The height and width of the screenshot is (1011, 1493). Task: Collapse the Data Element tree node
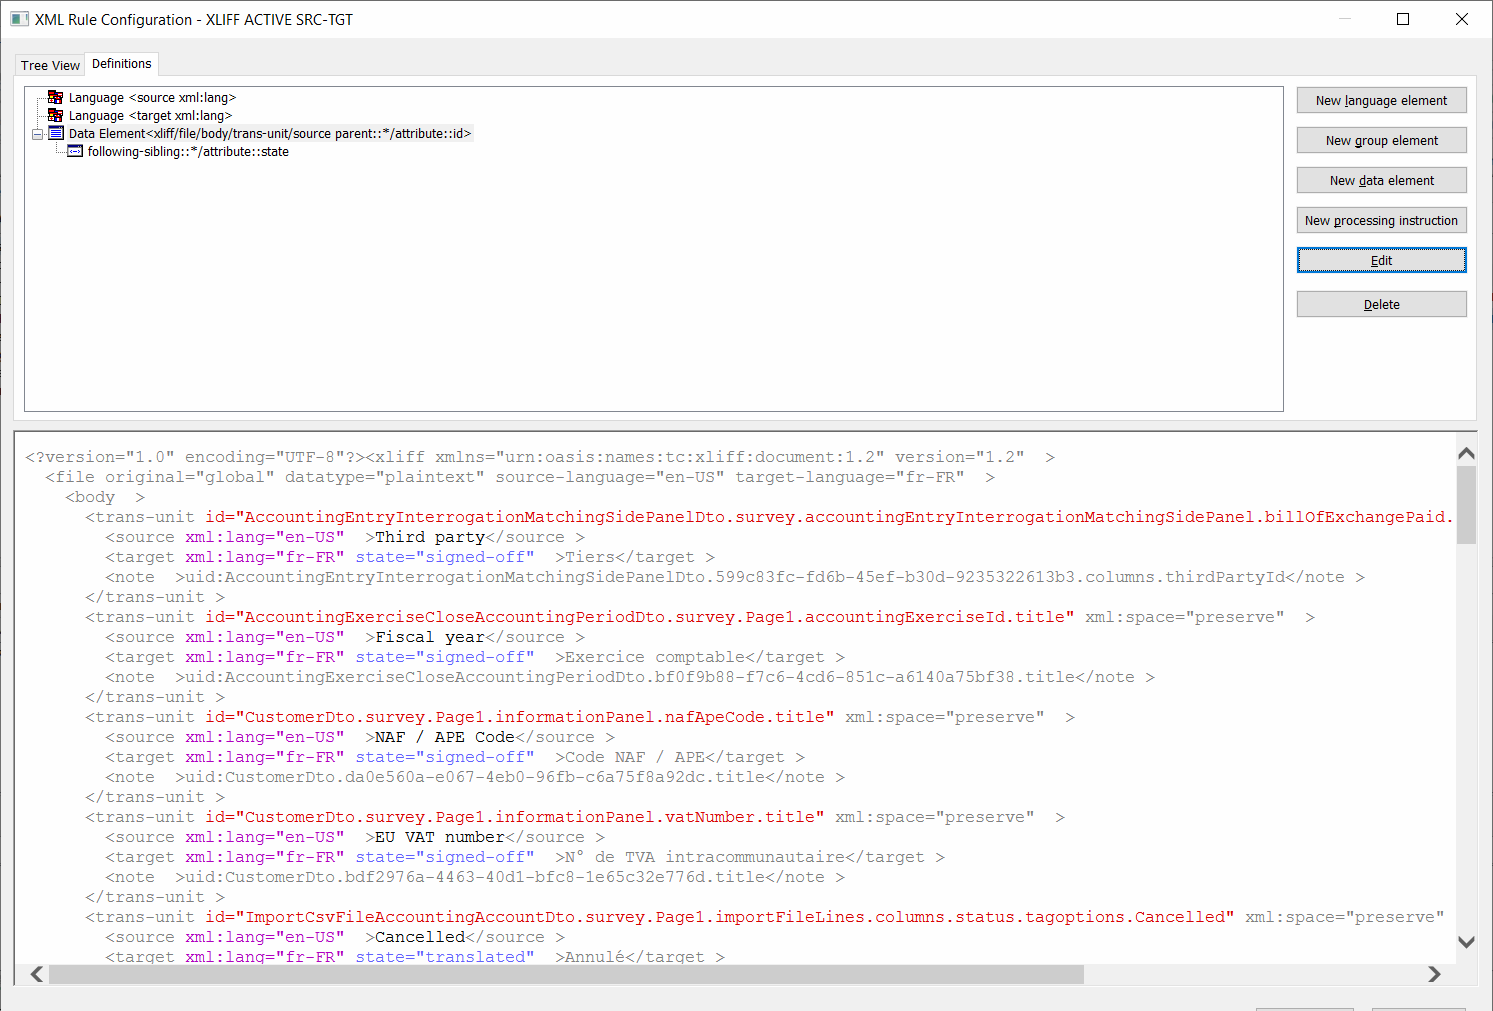[37, 133]
